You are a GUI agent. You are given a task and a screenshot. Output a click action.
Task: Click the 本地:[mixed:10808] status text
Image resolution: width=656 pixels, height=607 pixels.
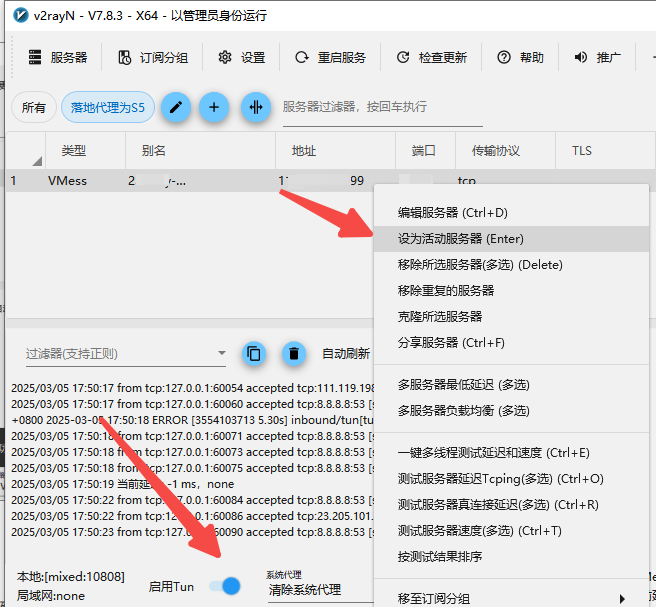71,577
